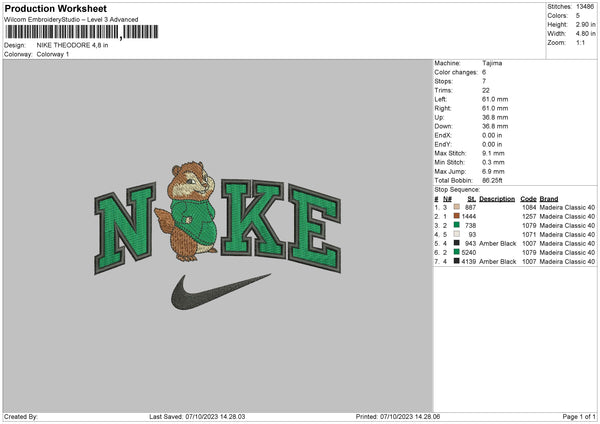
Task: Pick the green swatch beside stitch count 5240
Action: pyautogui.click(x=457, y=252)
